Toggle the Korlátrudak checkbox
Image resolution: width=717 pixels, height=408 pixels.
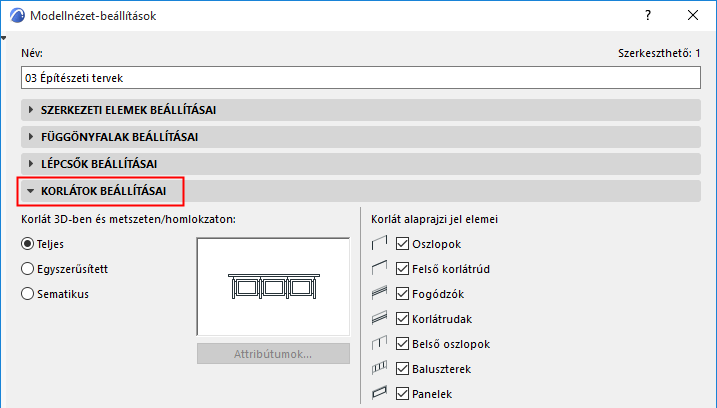(x=402, y=318)
